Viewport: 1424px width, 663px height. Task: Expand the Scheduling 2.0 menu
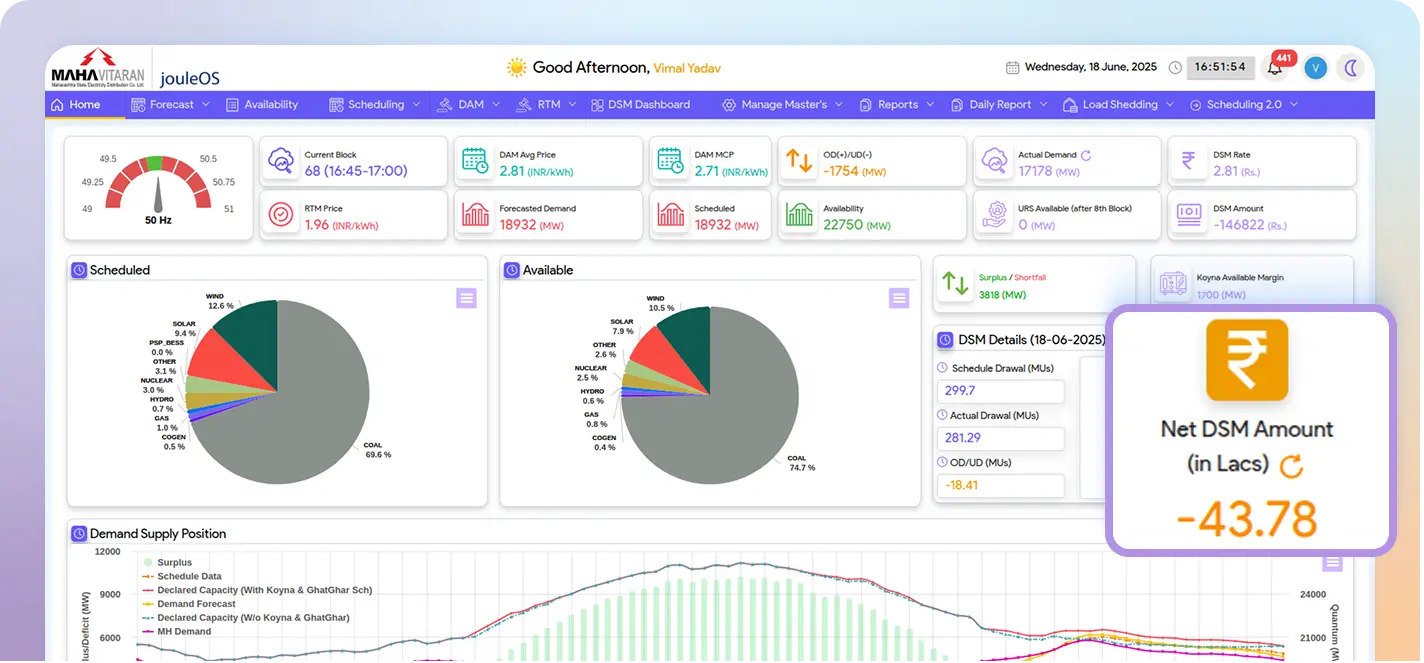[x=1244, y=104]
